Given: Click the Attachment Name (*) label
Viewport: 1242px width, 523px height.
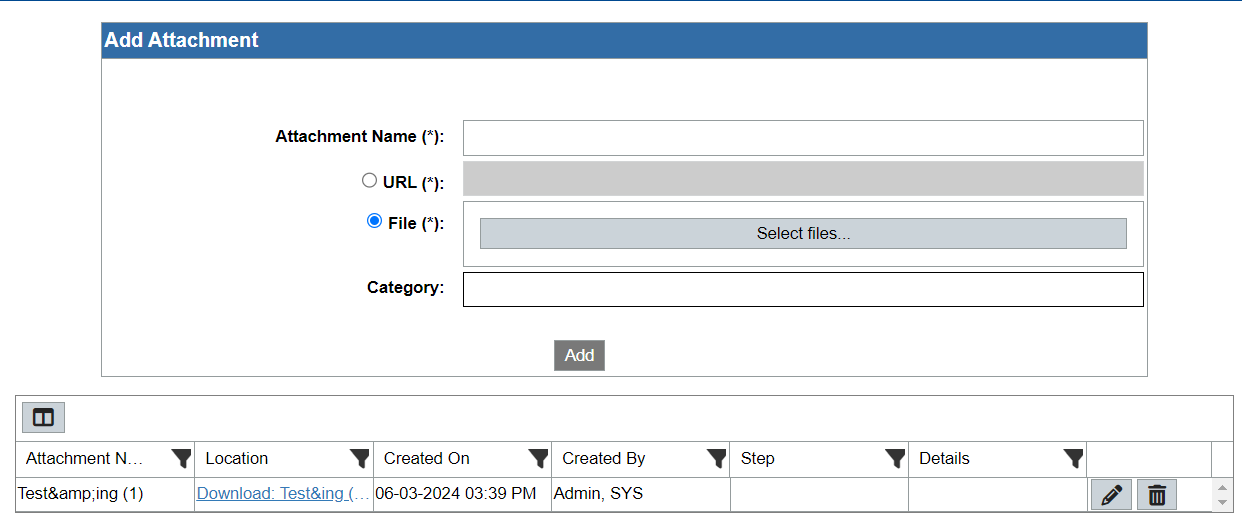Looking at the screenshot, I should tap(360, 137).
